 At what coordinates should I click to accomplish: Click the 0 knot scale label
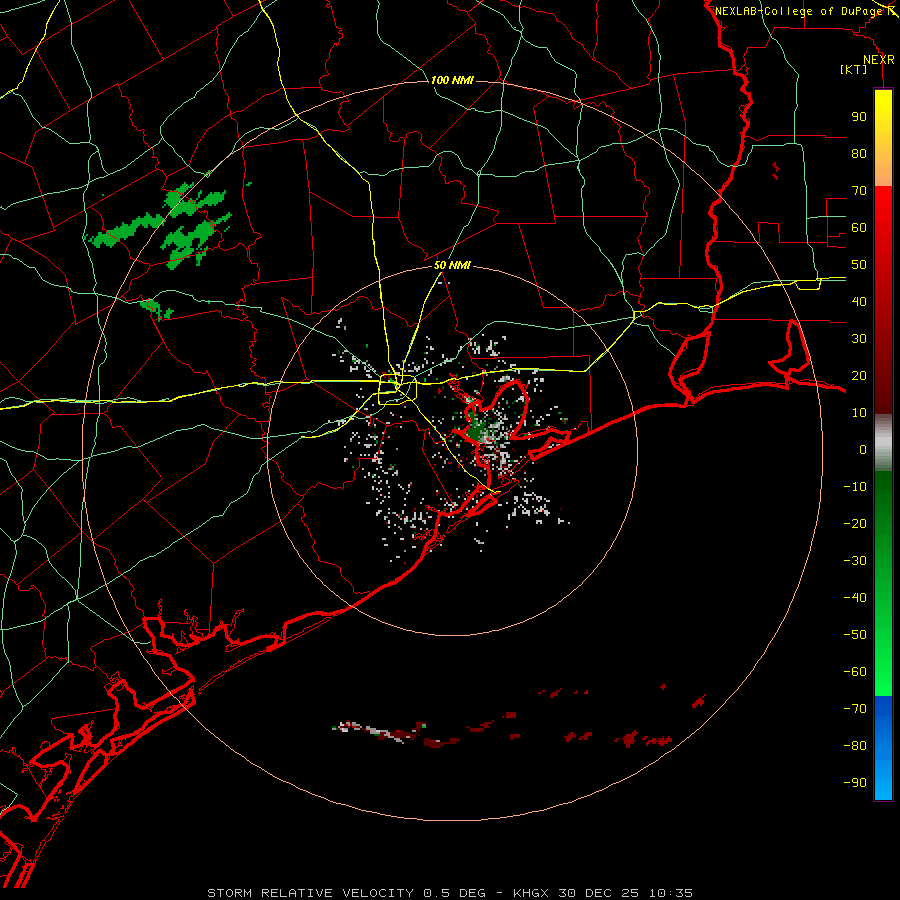point(863,449)
